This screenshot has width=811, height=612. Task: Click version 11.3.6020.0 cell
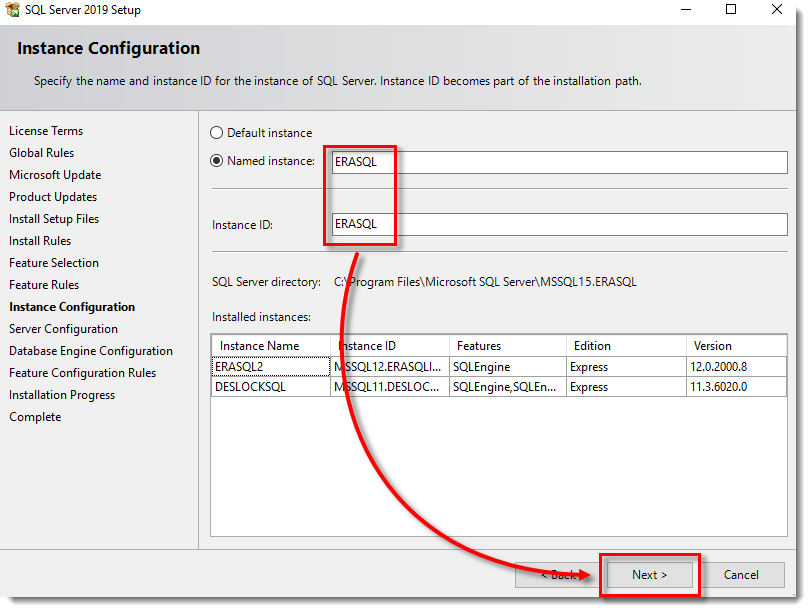737,387
